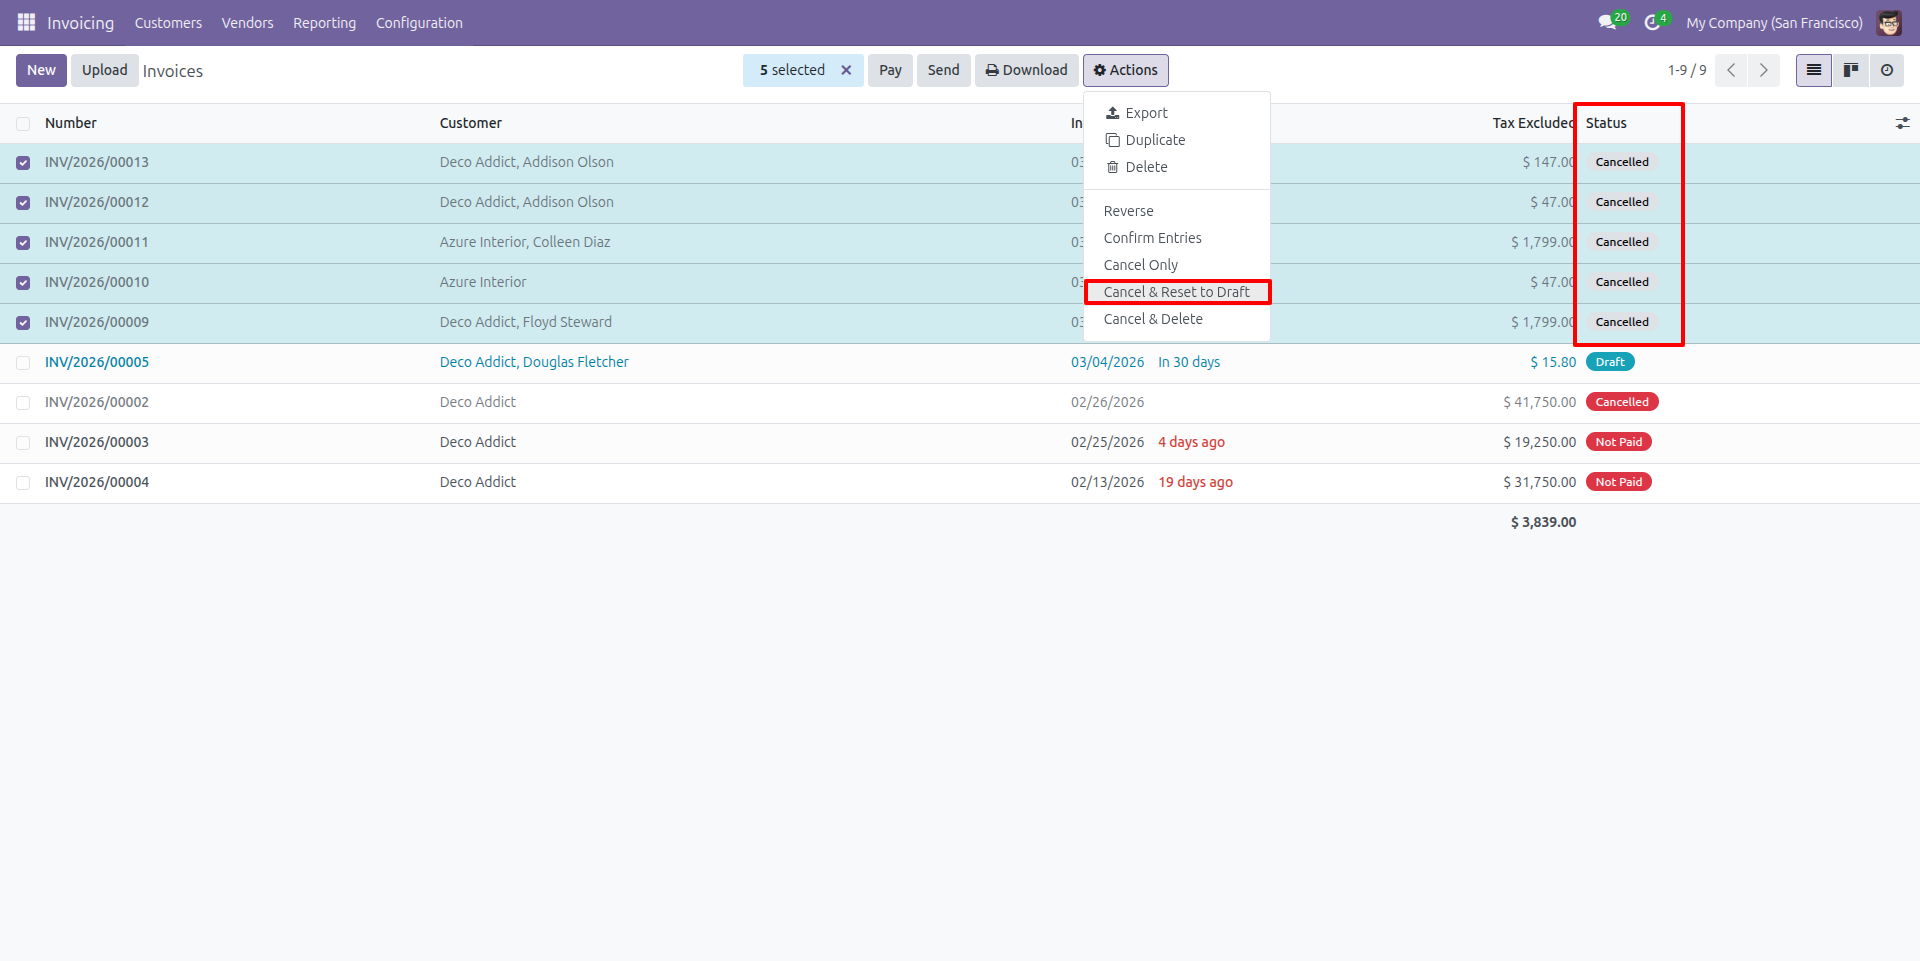Image resolution: width=1920 pixels, height=961 pixels.
Task: Uncheck invoice INV/2026/00011
Action: coord(23,243)
